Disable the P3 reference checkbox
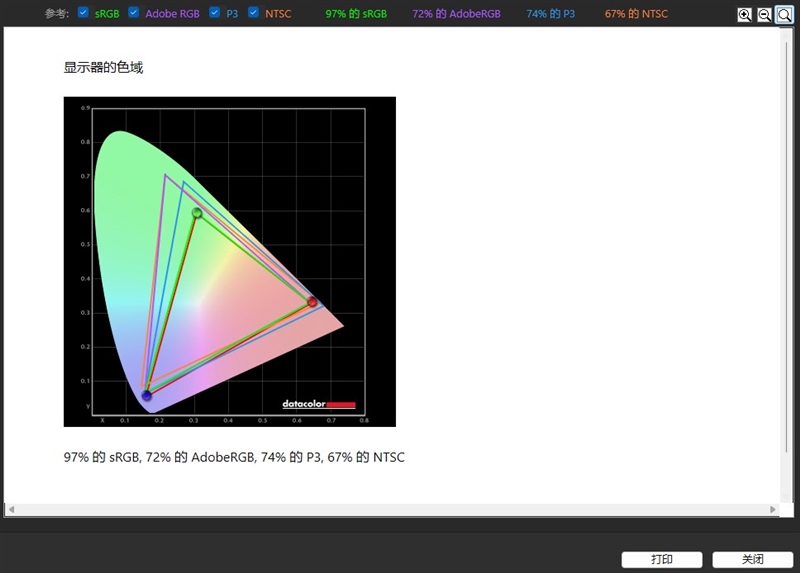800x573 pixels. (x=215, y=13)
